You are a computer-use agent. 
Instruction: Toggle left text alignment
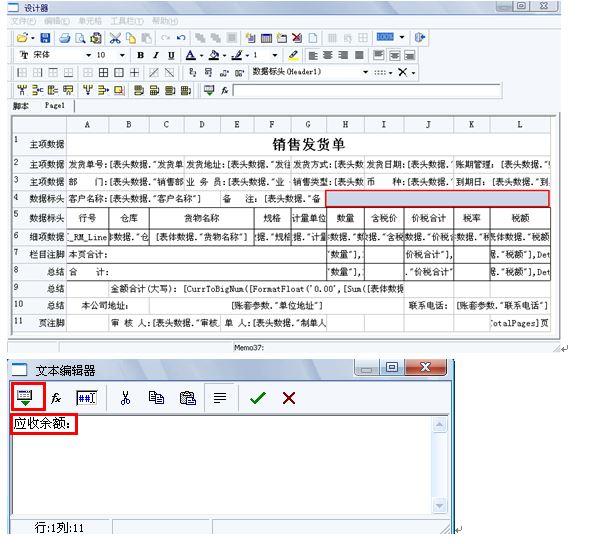[313, 55]
